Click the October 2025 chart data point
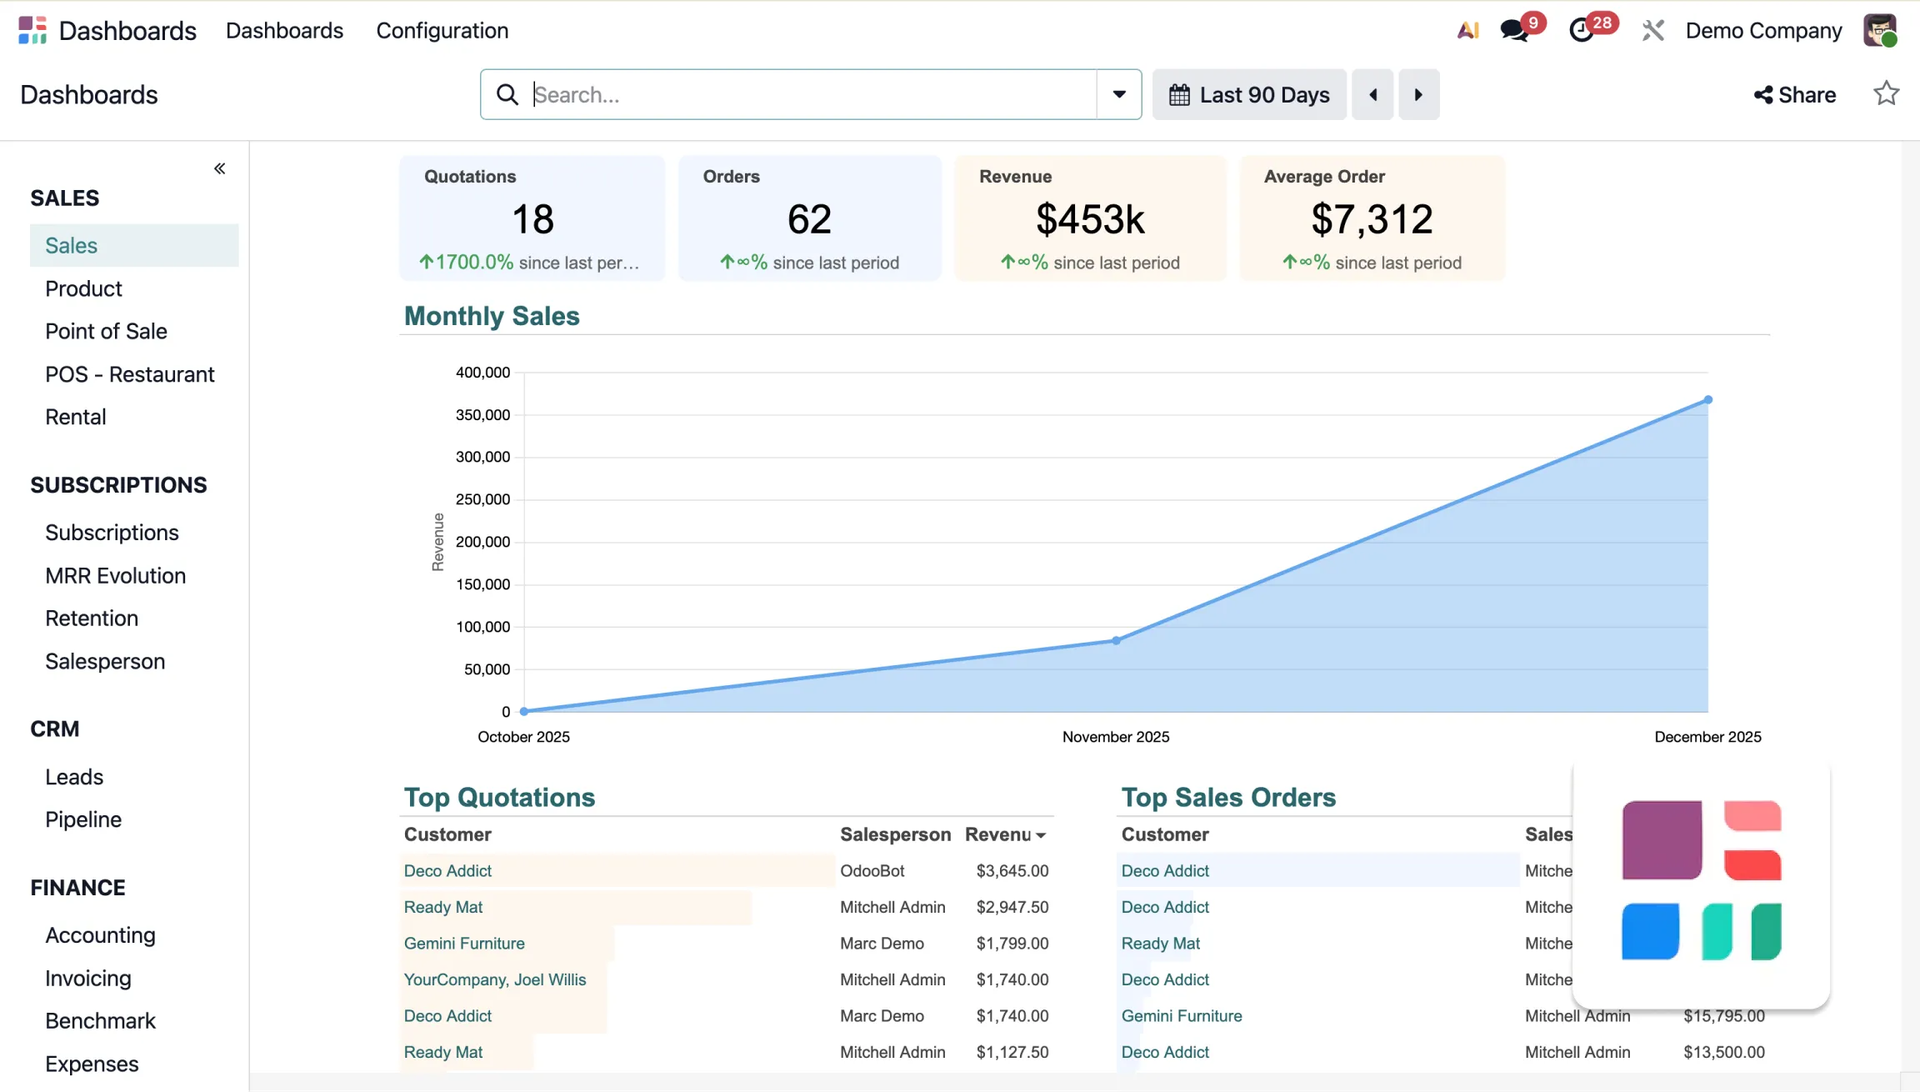Screen dimensions: 1920x1092 [x=524, y=711]
